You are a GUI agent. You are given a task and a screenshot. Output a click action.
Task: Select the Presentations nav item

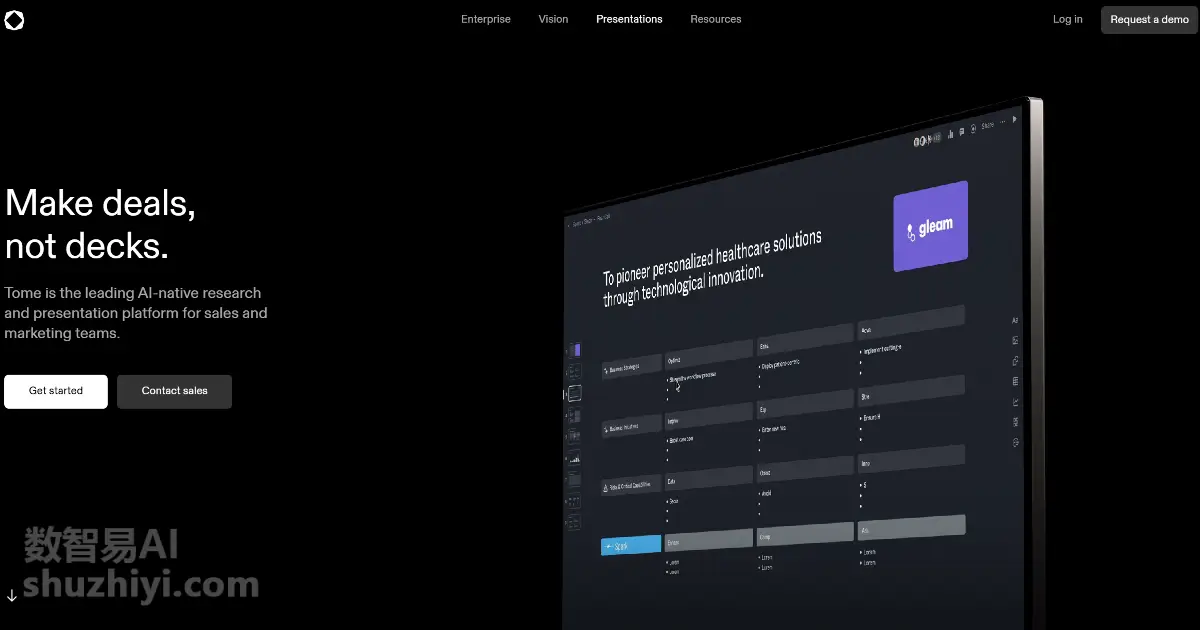[629, 19]
